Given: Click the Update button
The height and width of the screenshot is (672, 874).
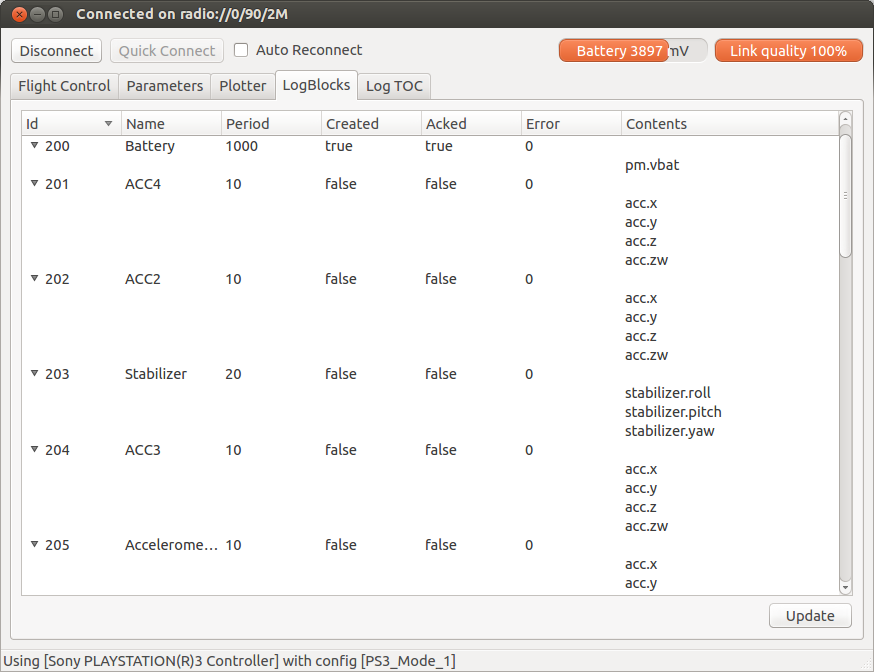Looking at the screenshot, I should tap(810, 616).
